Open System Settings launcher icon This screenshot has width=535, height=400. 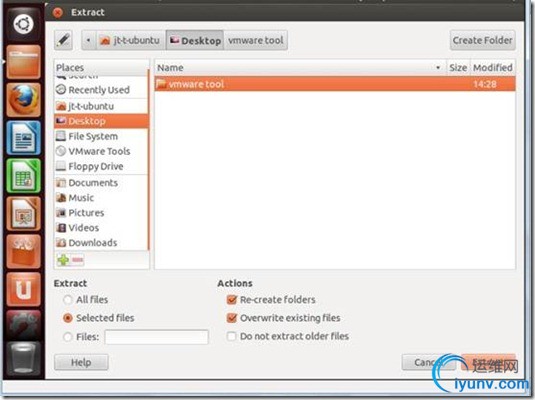24,324
